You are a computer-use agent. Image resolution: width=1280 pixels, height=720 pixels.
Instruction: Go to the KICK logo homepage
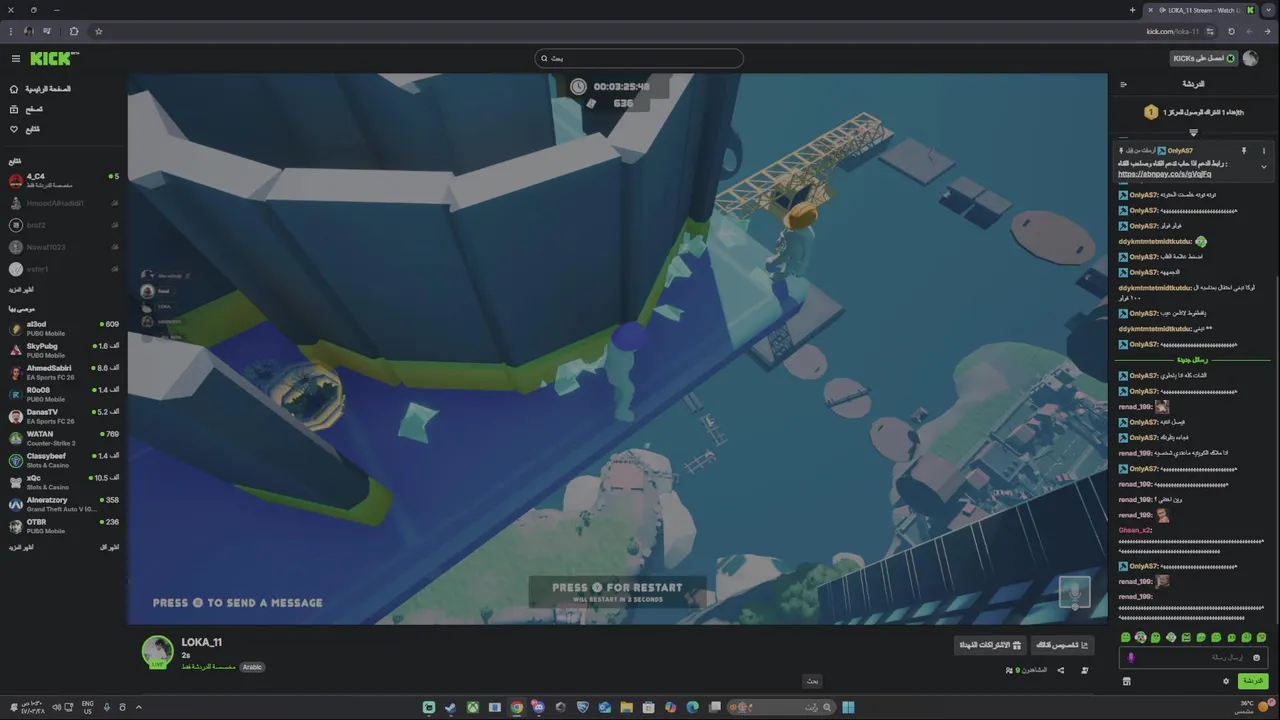(x=54, y=59)
